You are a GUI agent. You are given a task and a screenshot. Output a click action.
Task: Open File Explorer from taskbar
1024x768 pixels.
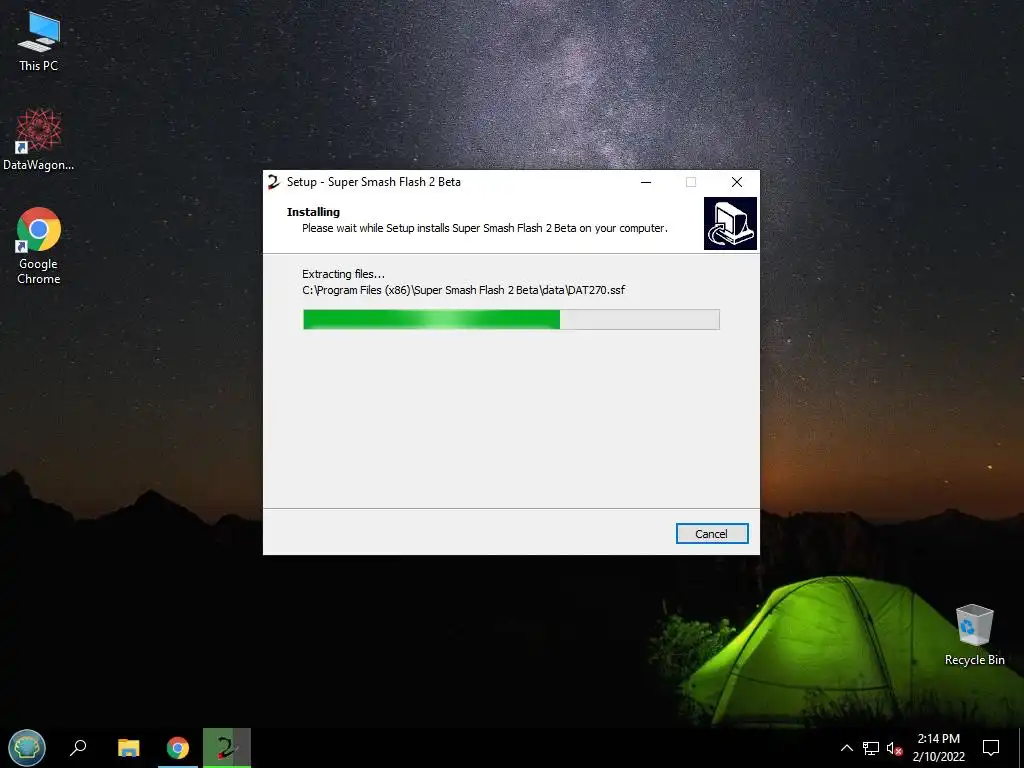click(x=129, y=748)
